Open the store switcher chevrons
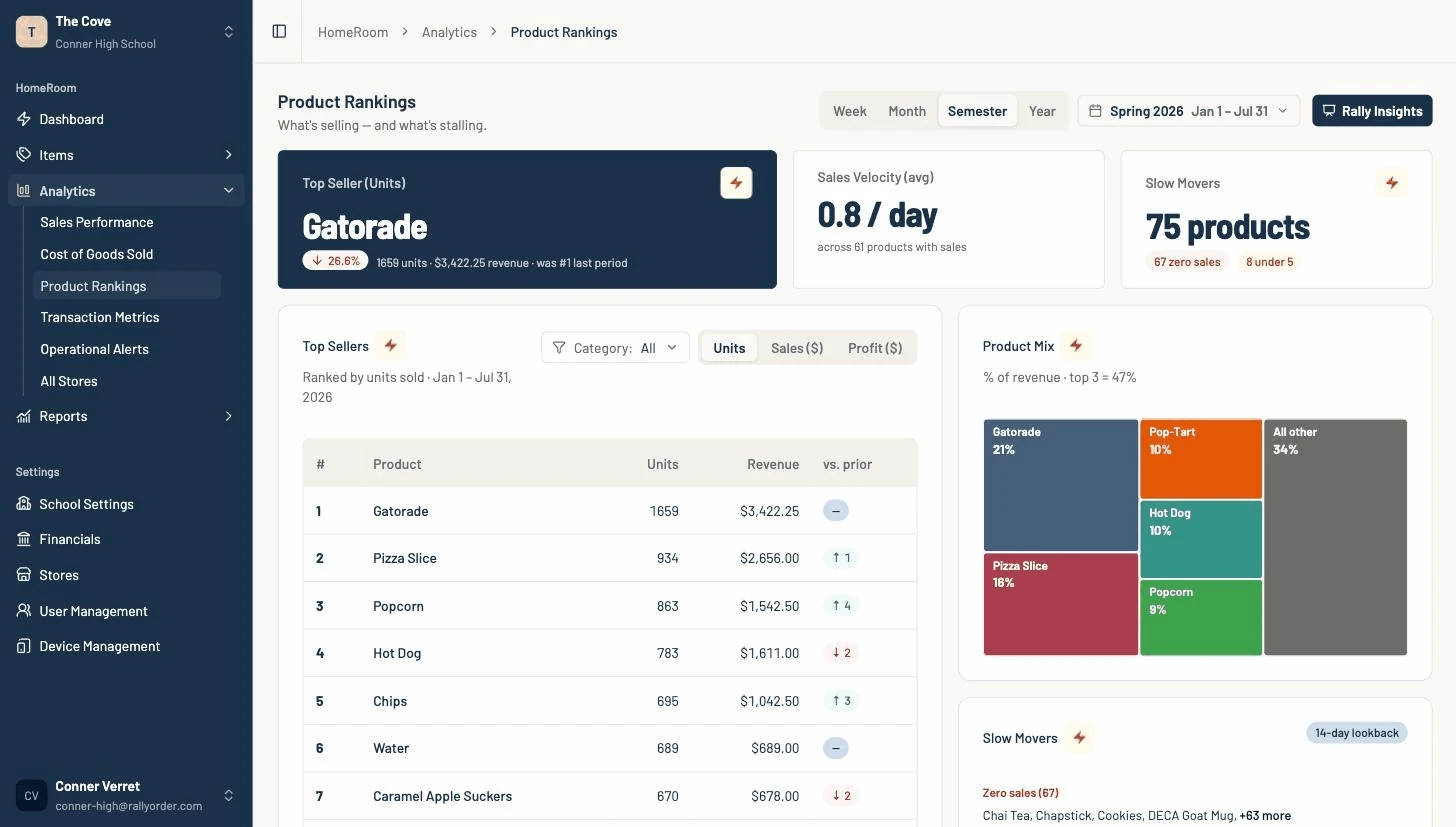 point(228,32)
